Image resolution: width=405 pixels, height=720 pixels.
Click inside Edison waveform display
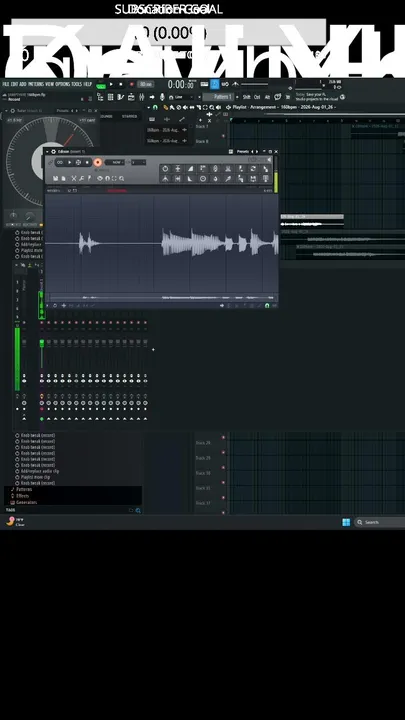[161, 243]
